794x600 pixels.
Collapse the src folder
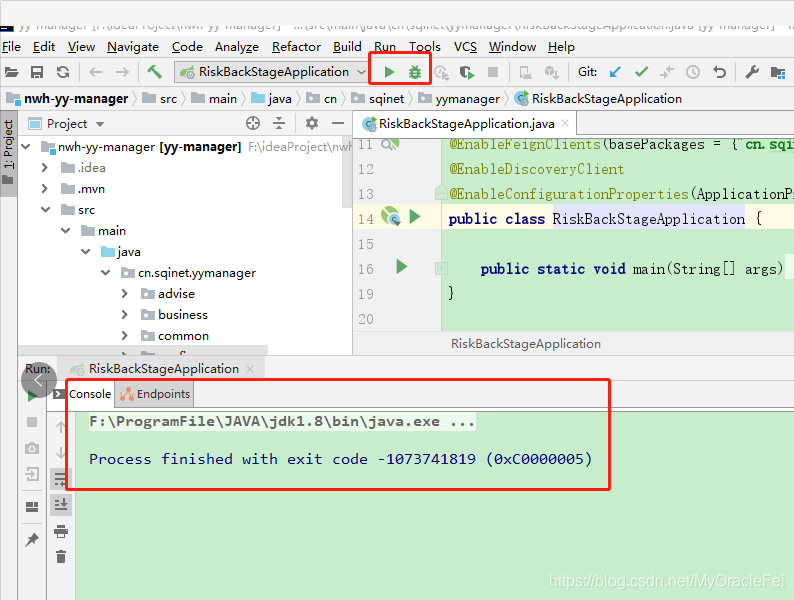(46, 210)
